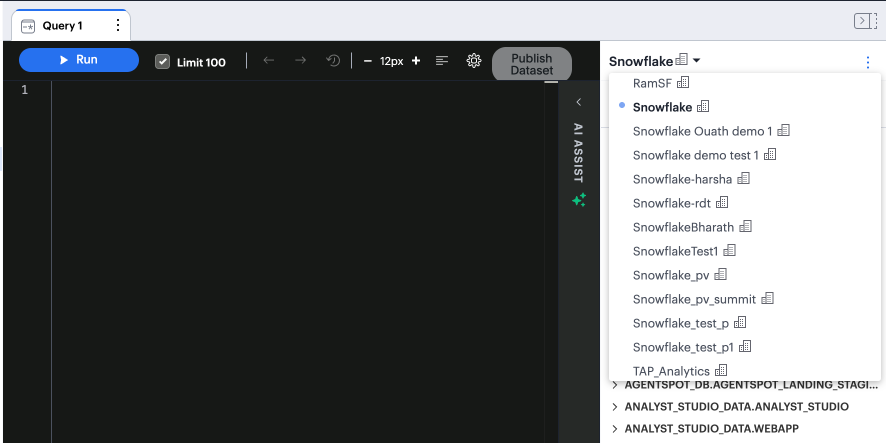Choose Snowflake_pv connection

(x=745, y=275)
